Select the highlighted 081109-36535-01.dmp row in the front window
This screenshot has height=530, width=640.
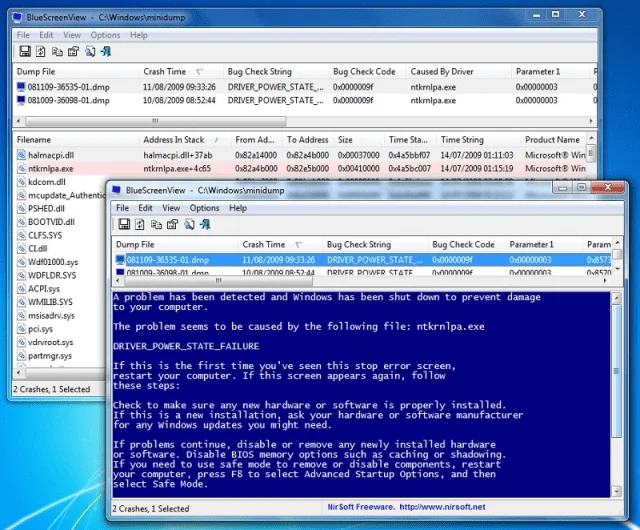coord(168,260)
